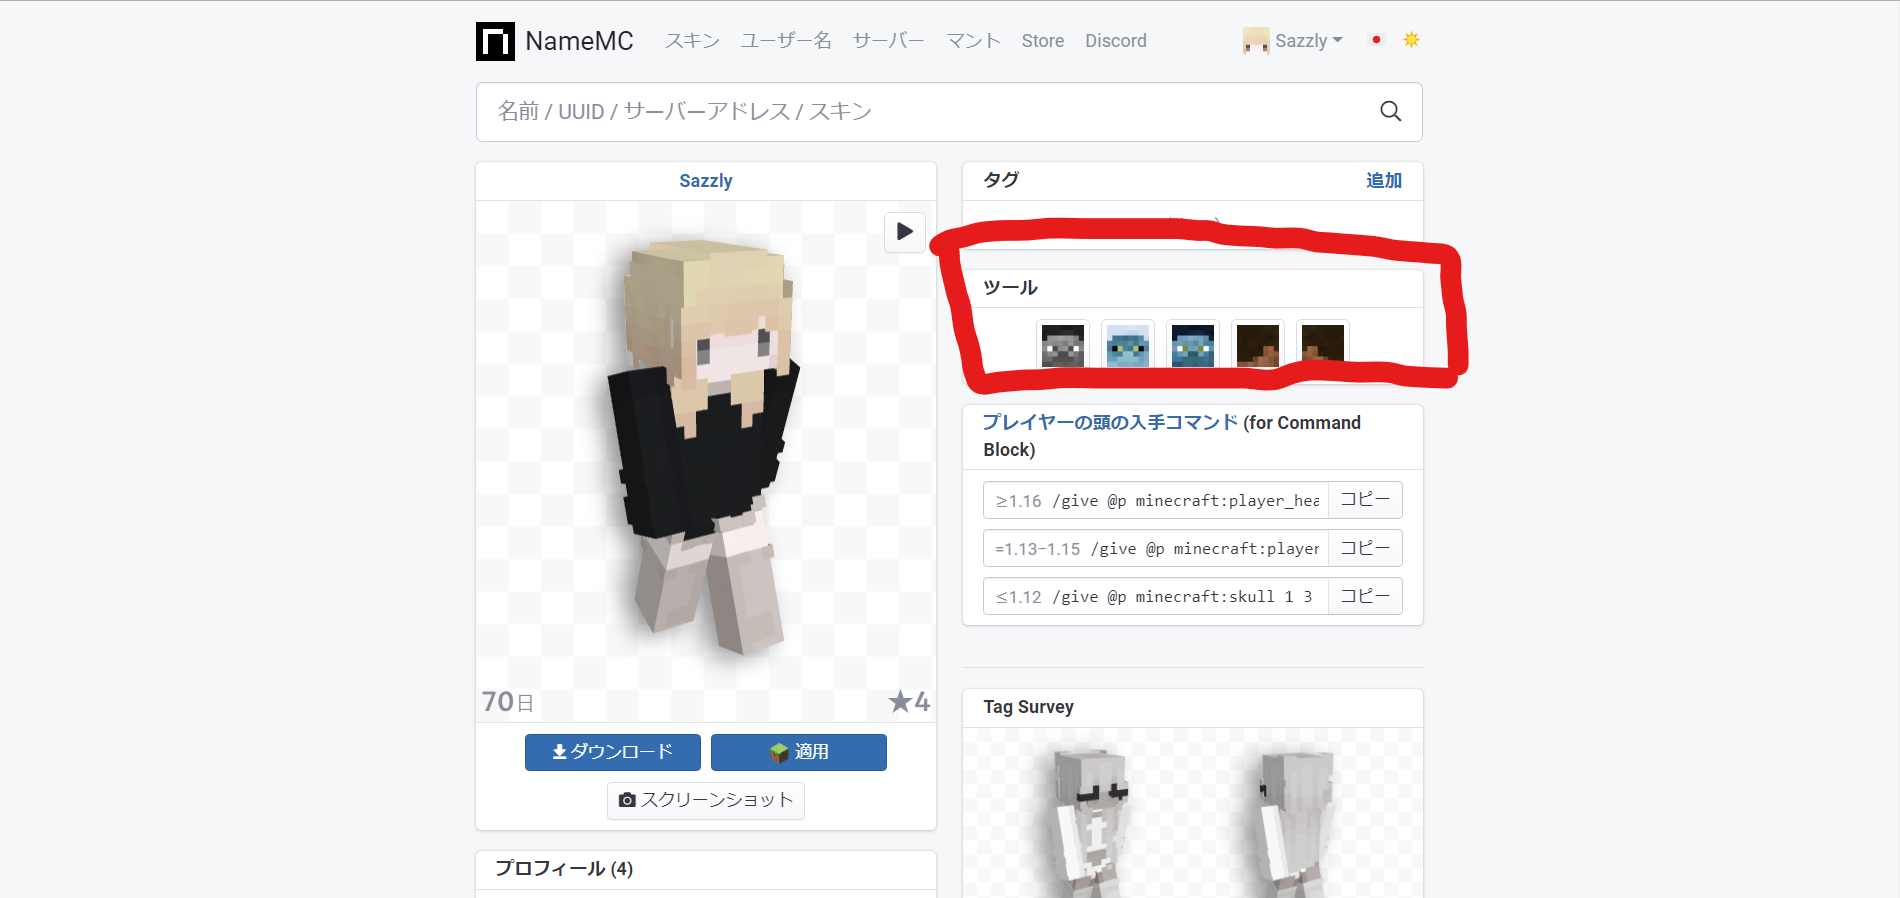
Task: Open the スキン menu
Action: [x=692, y=41]
